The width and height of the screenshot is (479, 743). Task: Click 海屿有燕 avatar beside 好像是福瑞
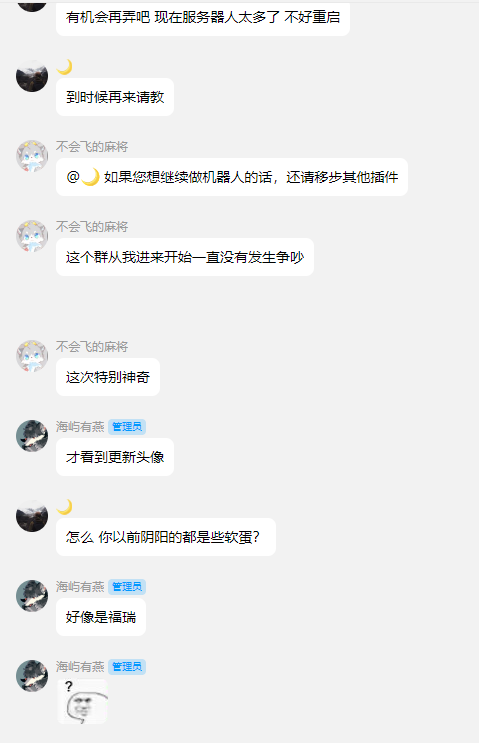32,596
